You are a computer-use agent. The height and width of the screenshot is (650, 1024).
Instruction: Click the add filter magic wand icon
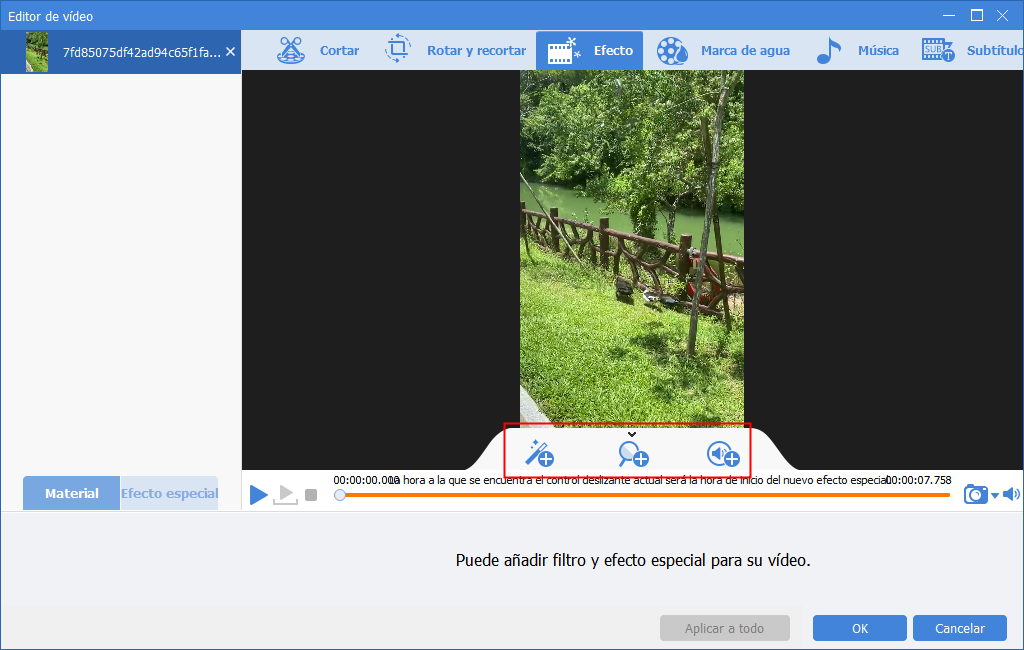[540, 453]
